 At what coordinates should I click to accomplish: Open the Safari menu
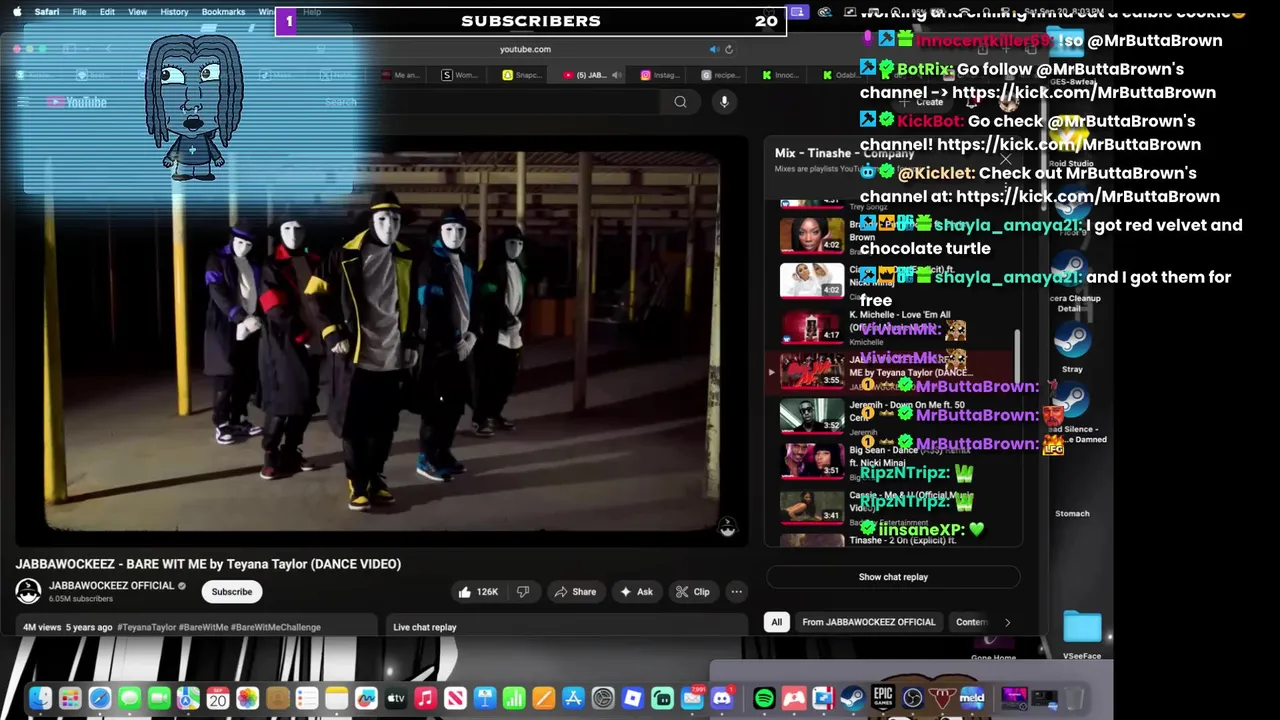pyautogui.click(x=46, y=12)
